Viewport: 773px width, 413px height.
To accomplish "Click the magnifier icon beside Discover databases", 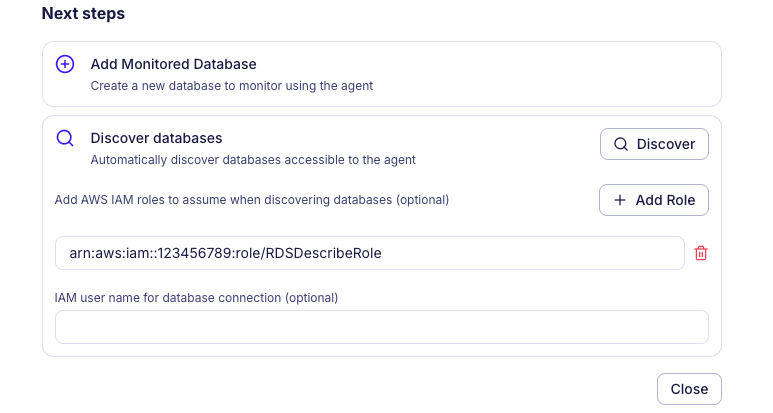I will pyautogui.click(x=65, y=138).
